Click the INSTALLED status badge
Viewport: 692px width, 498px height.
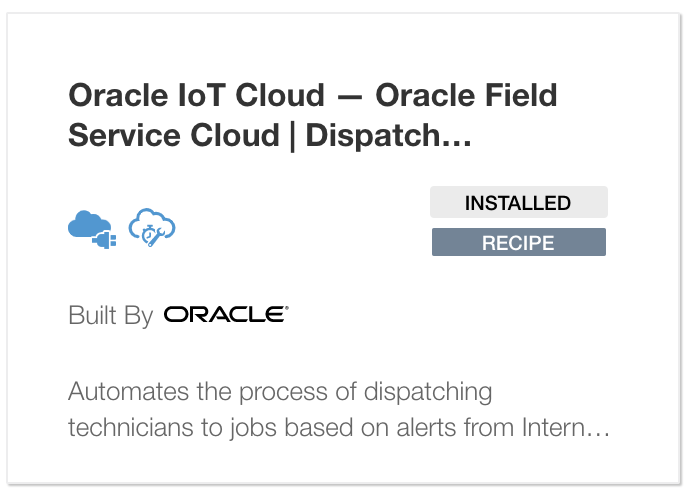[x=518, y=203]
